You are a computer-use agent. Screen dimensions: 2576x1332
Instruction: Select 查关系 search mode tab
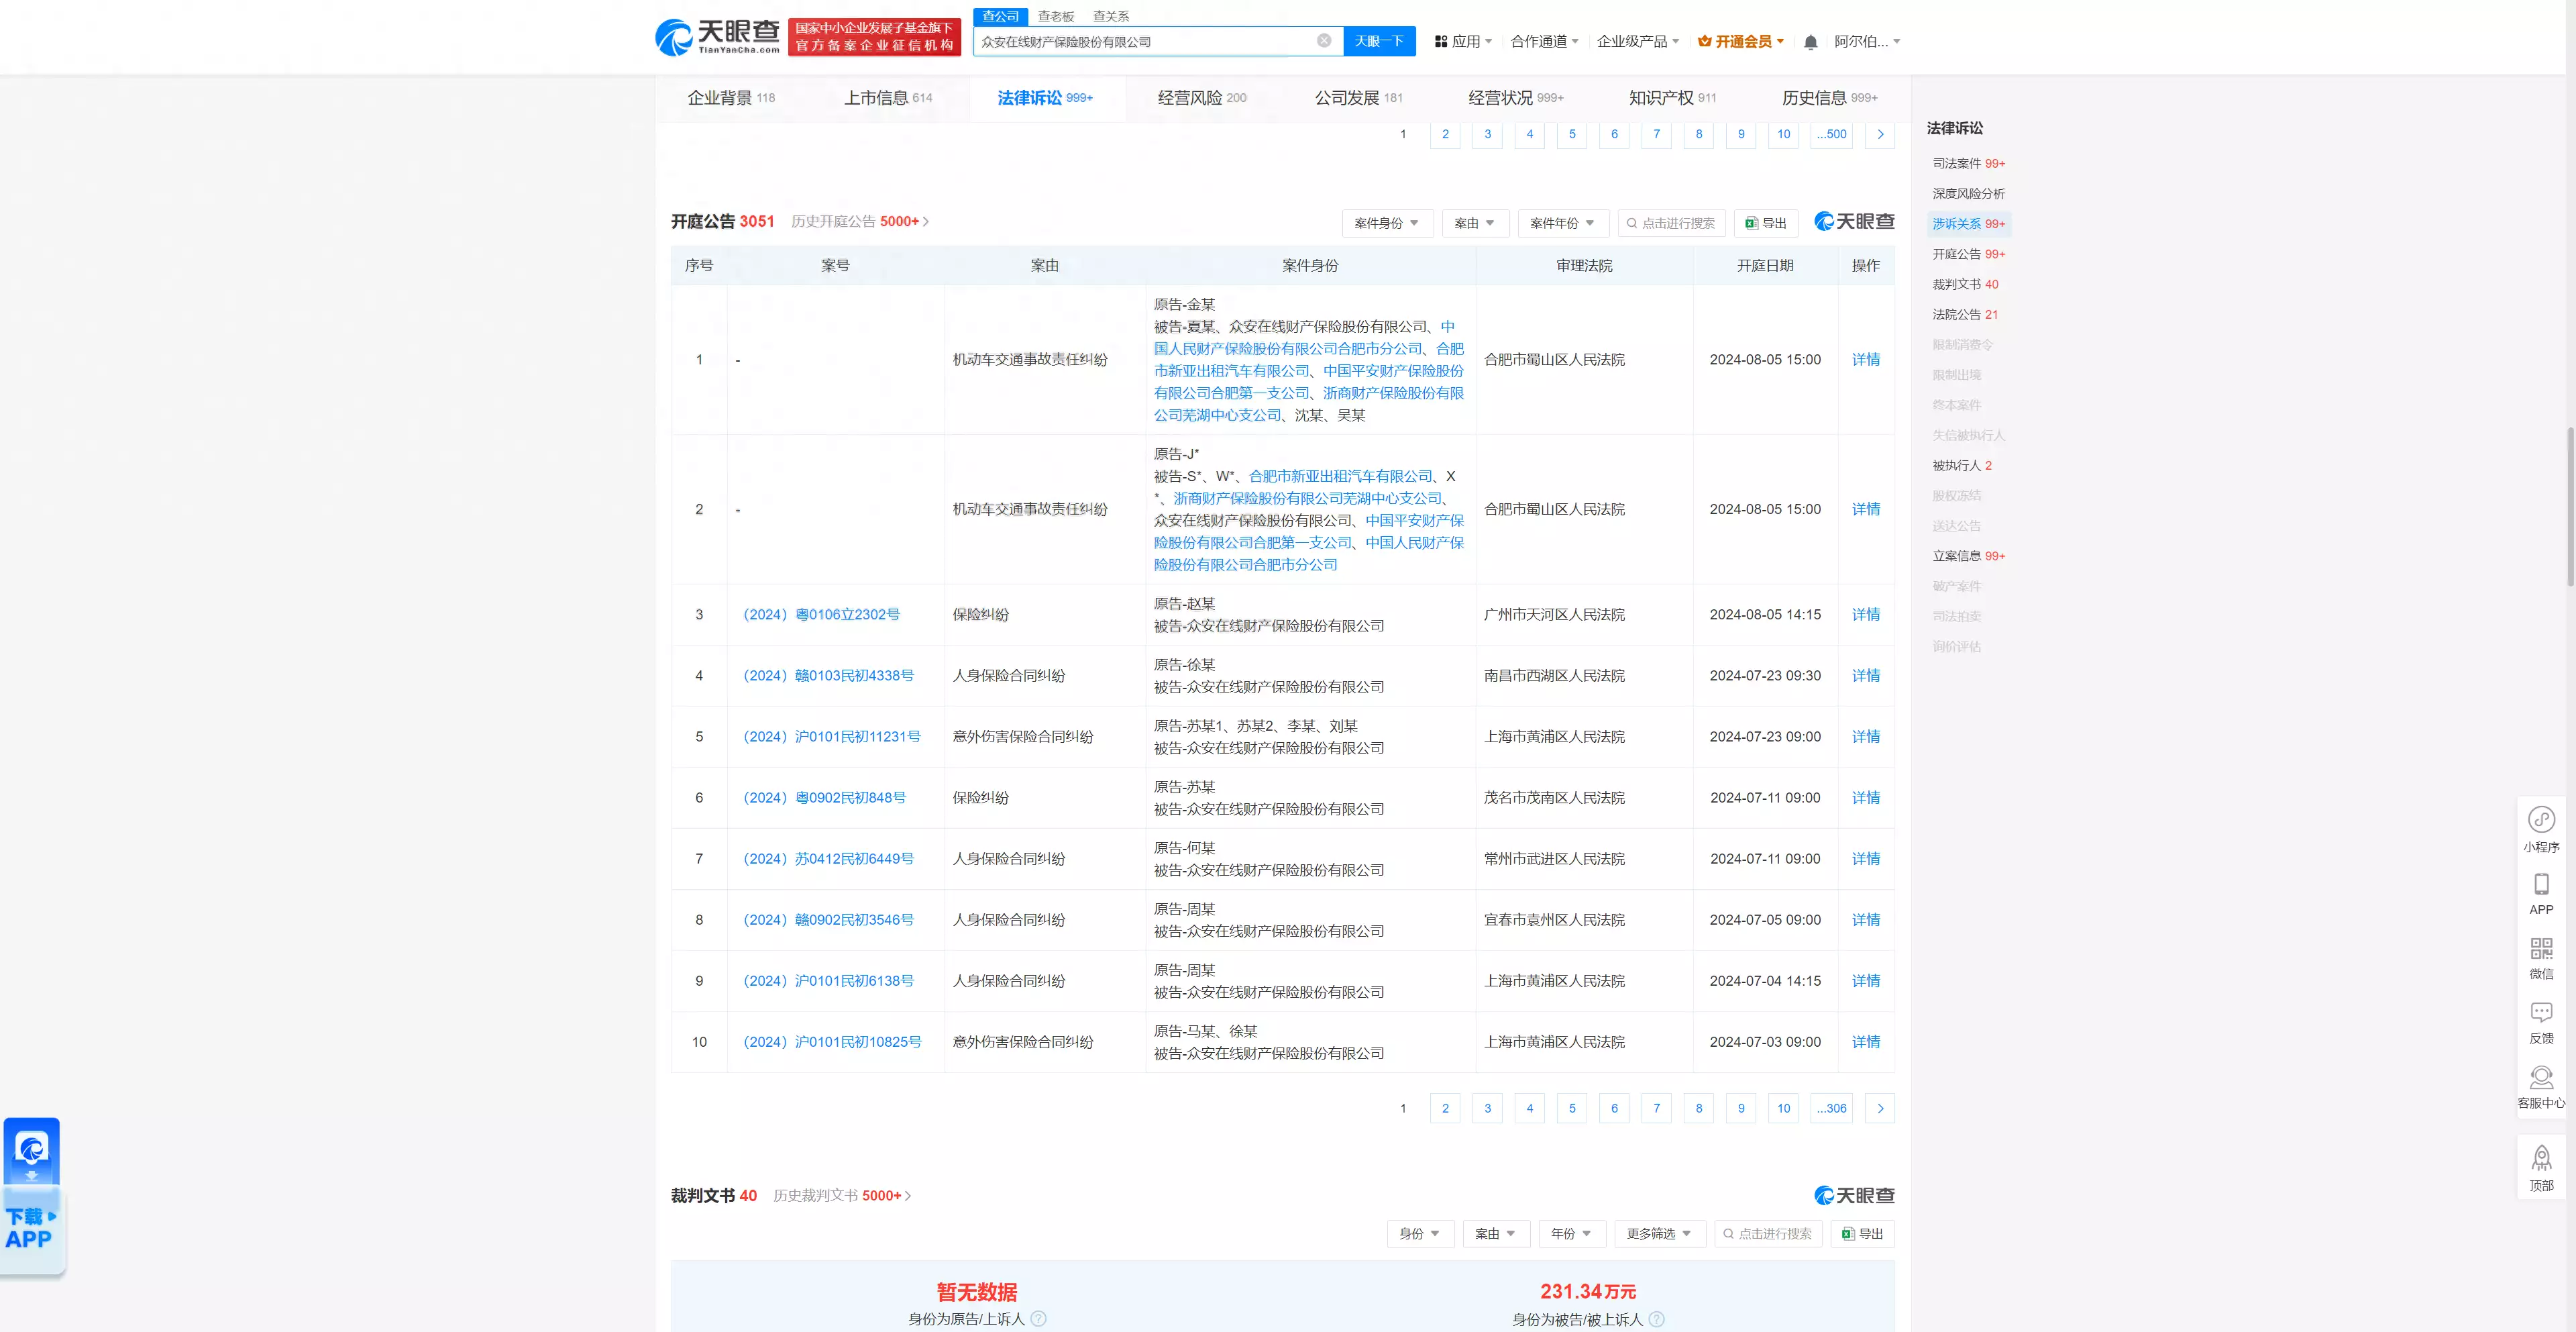(x=1110, y=16)
